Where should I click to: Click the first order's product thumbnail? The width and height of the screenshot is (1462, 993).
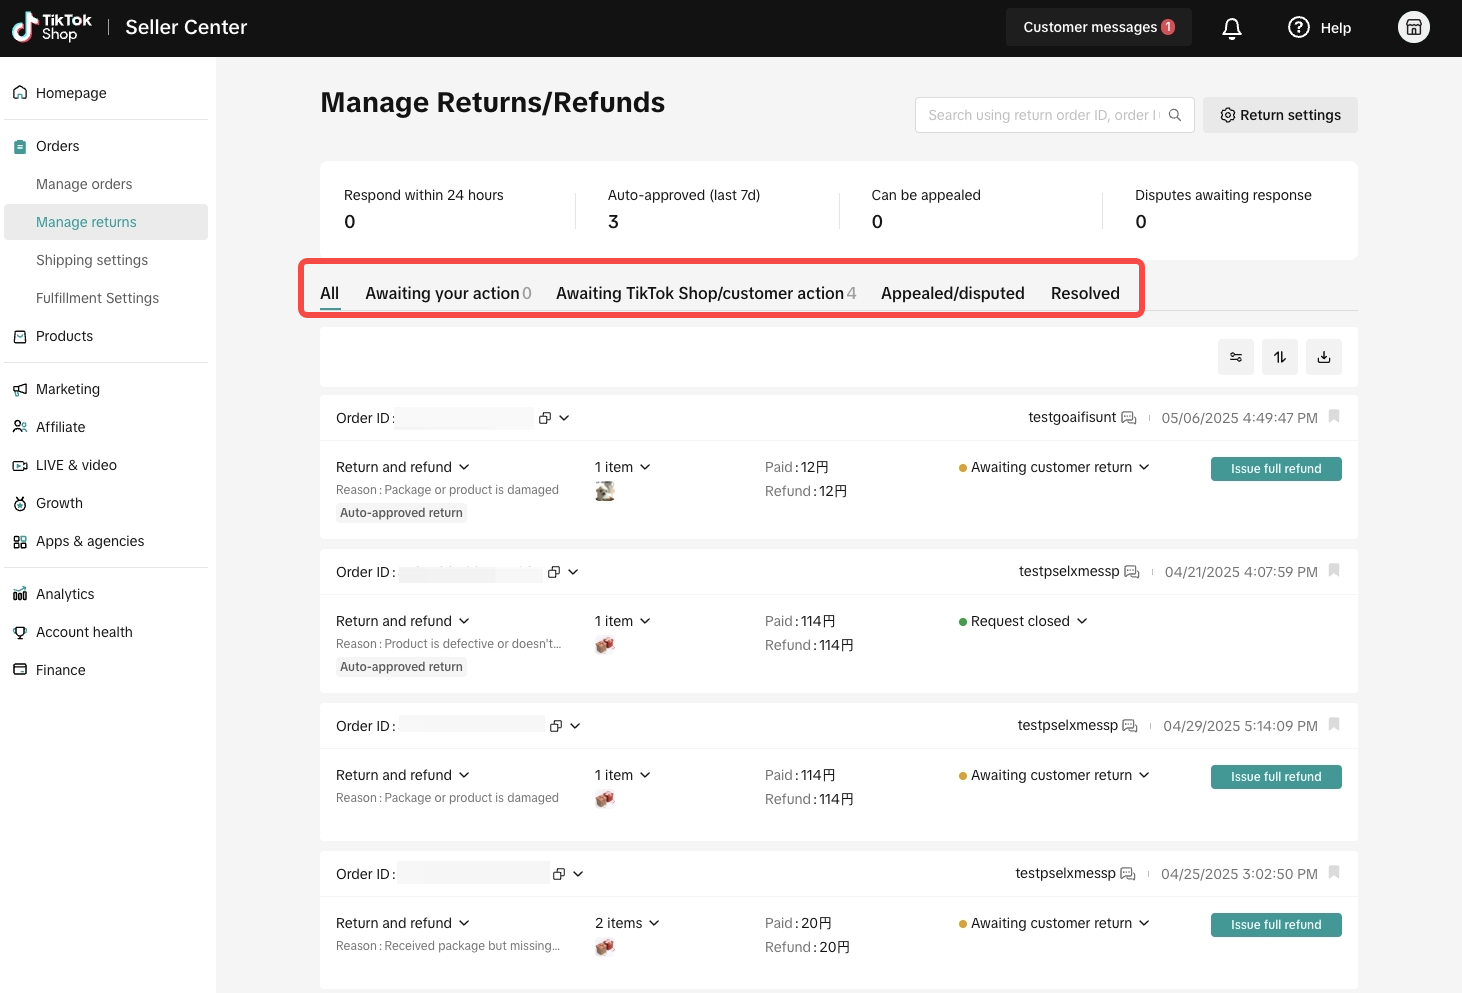coord(605,491)
